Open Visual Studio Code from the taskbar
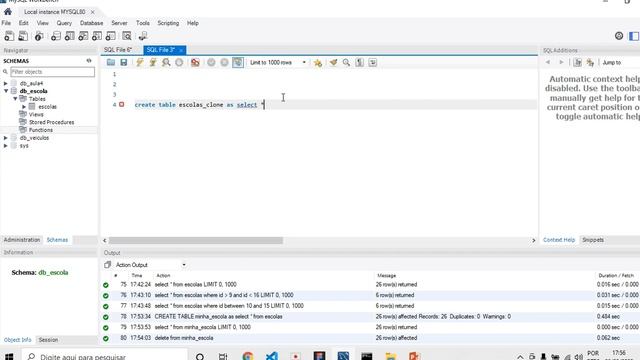 272,356
